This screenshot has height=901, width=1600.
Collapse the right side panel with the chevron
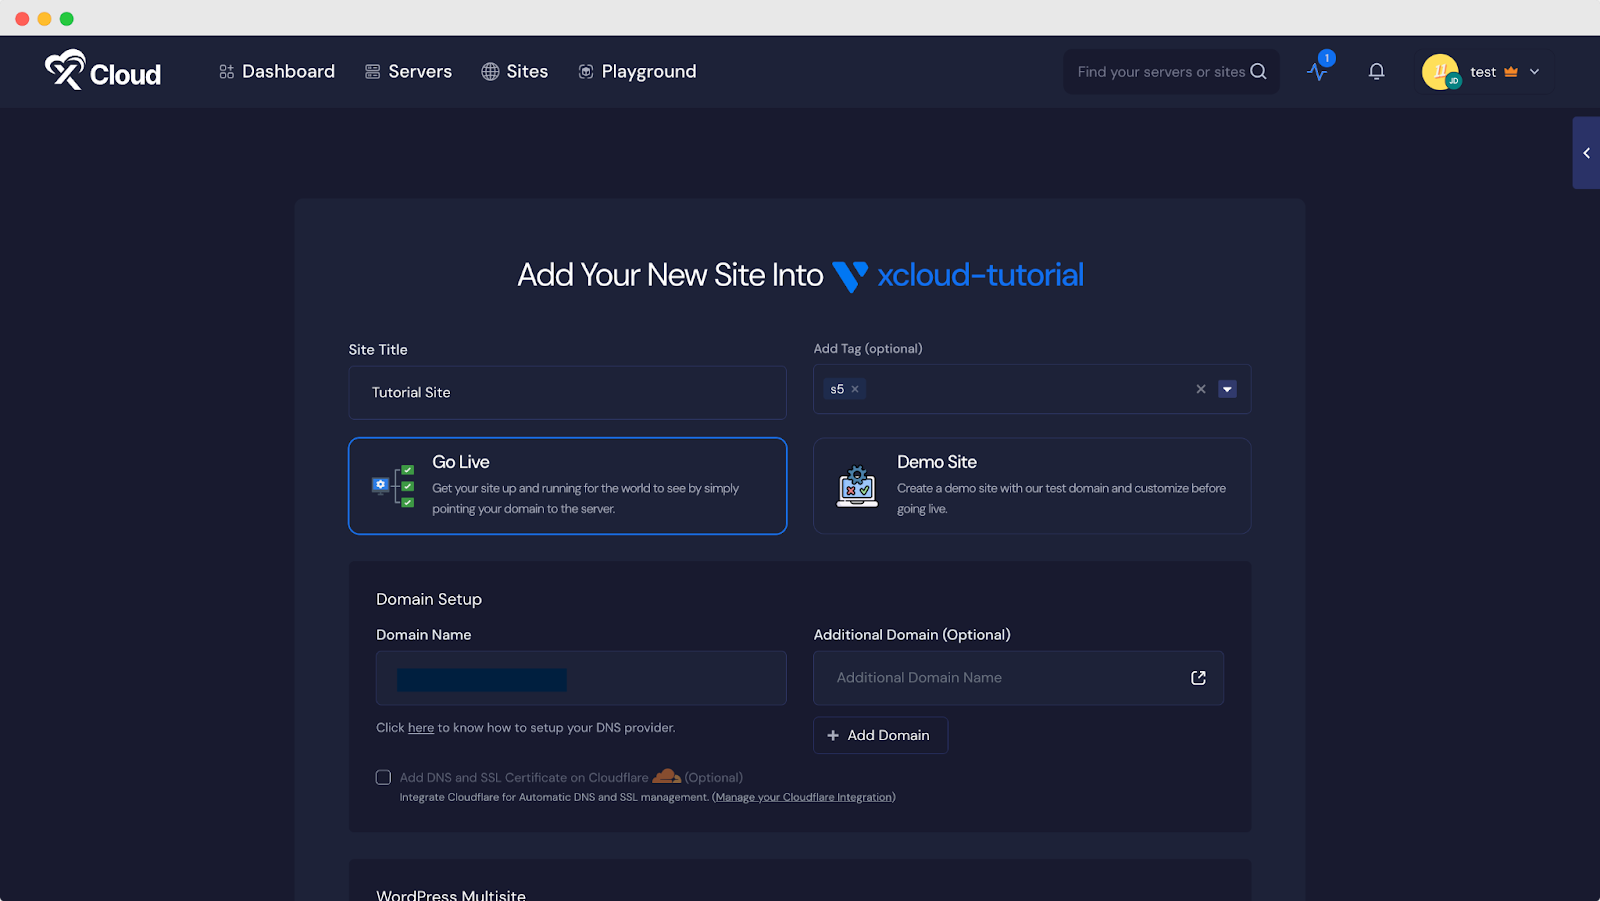(1586, 153)
